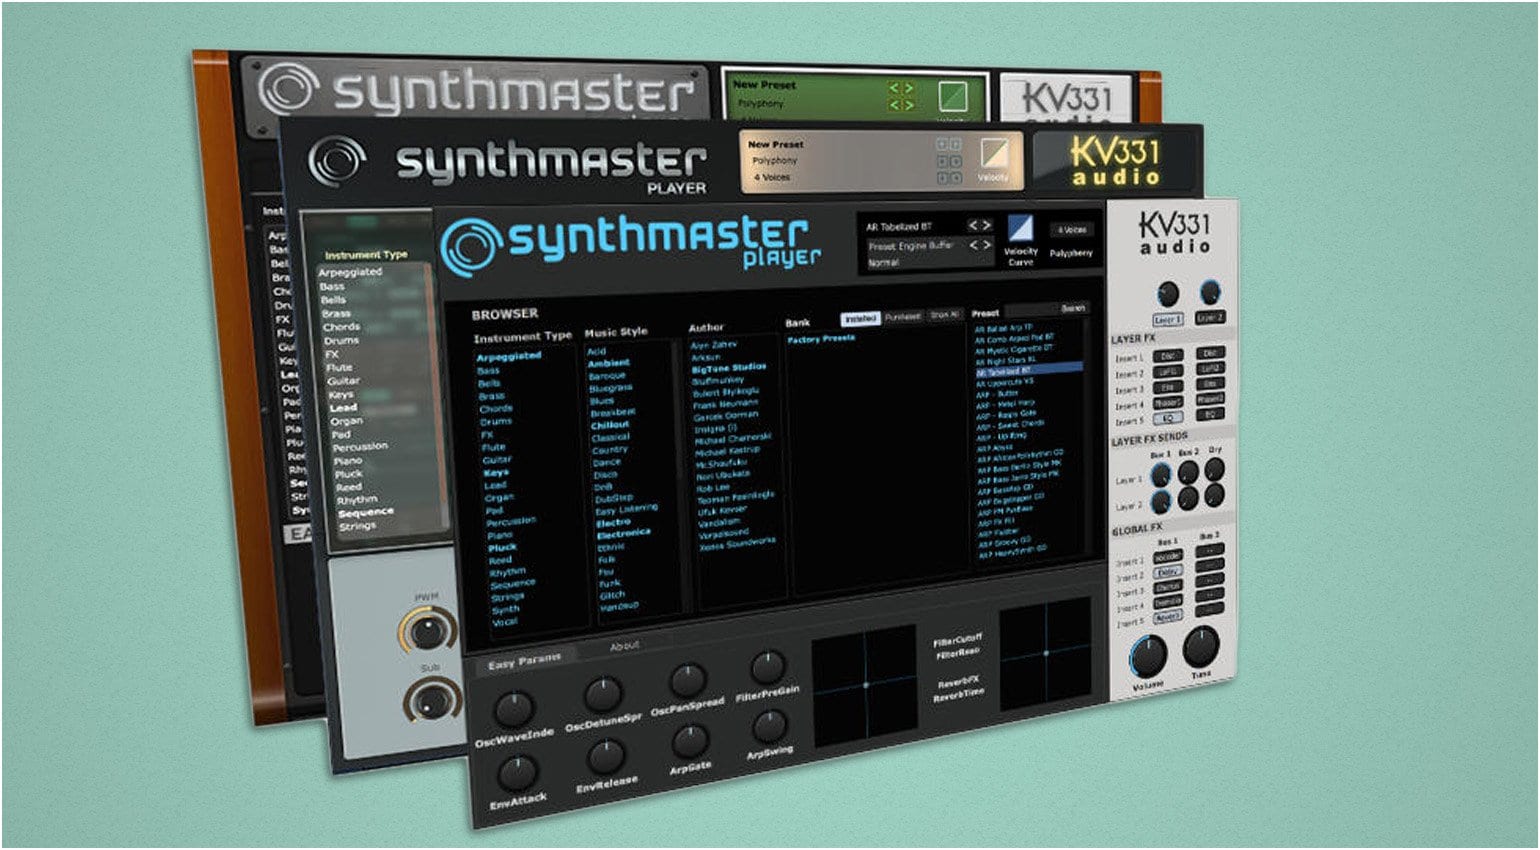Click the right XY pad crosshair
1540x850 pixels.
(1046, 653)
